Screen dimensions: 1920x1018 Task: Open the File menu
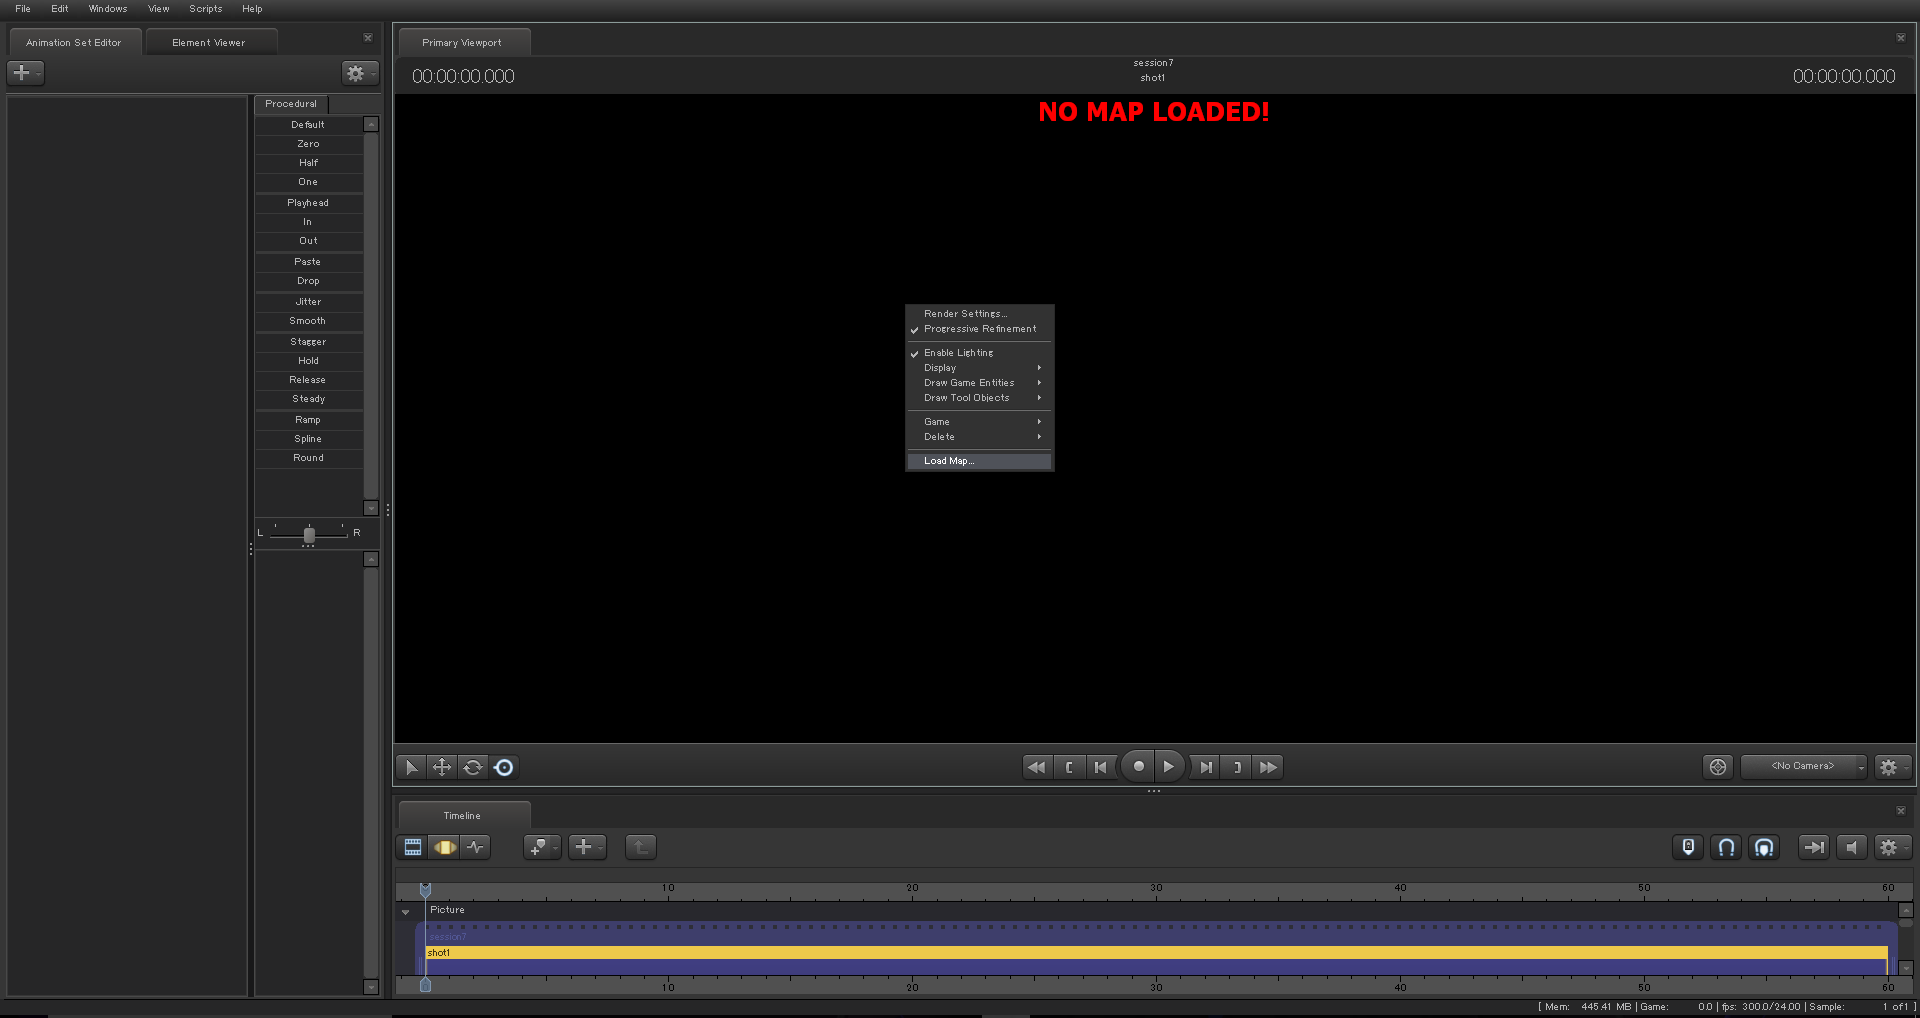23,9
